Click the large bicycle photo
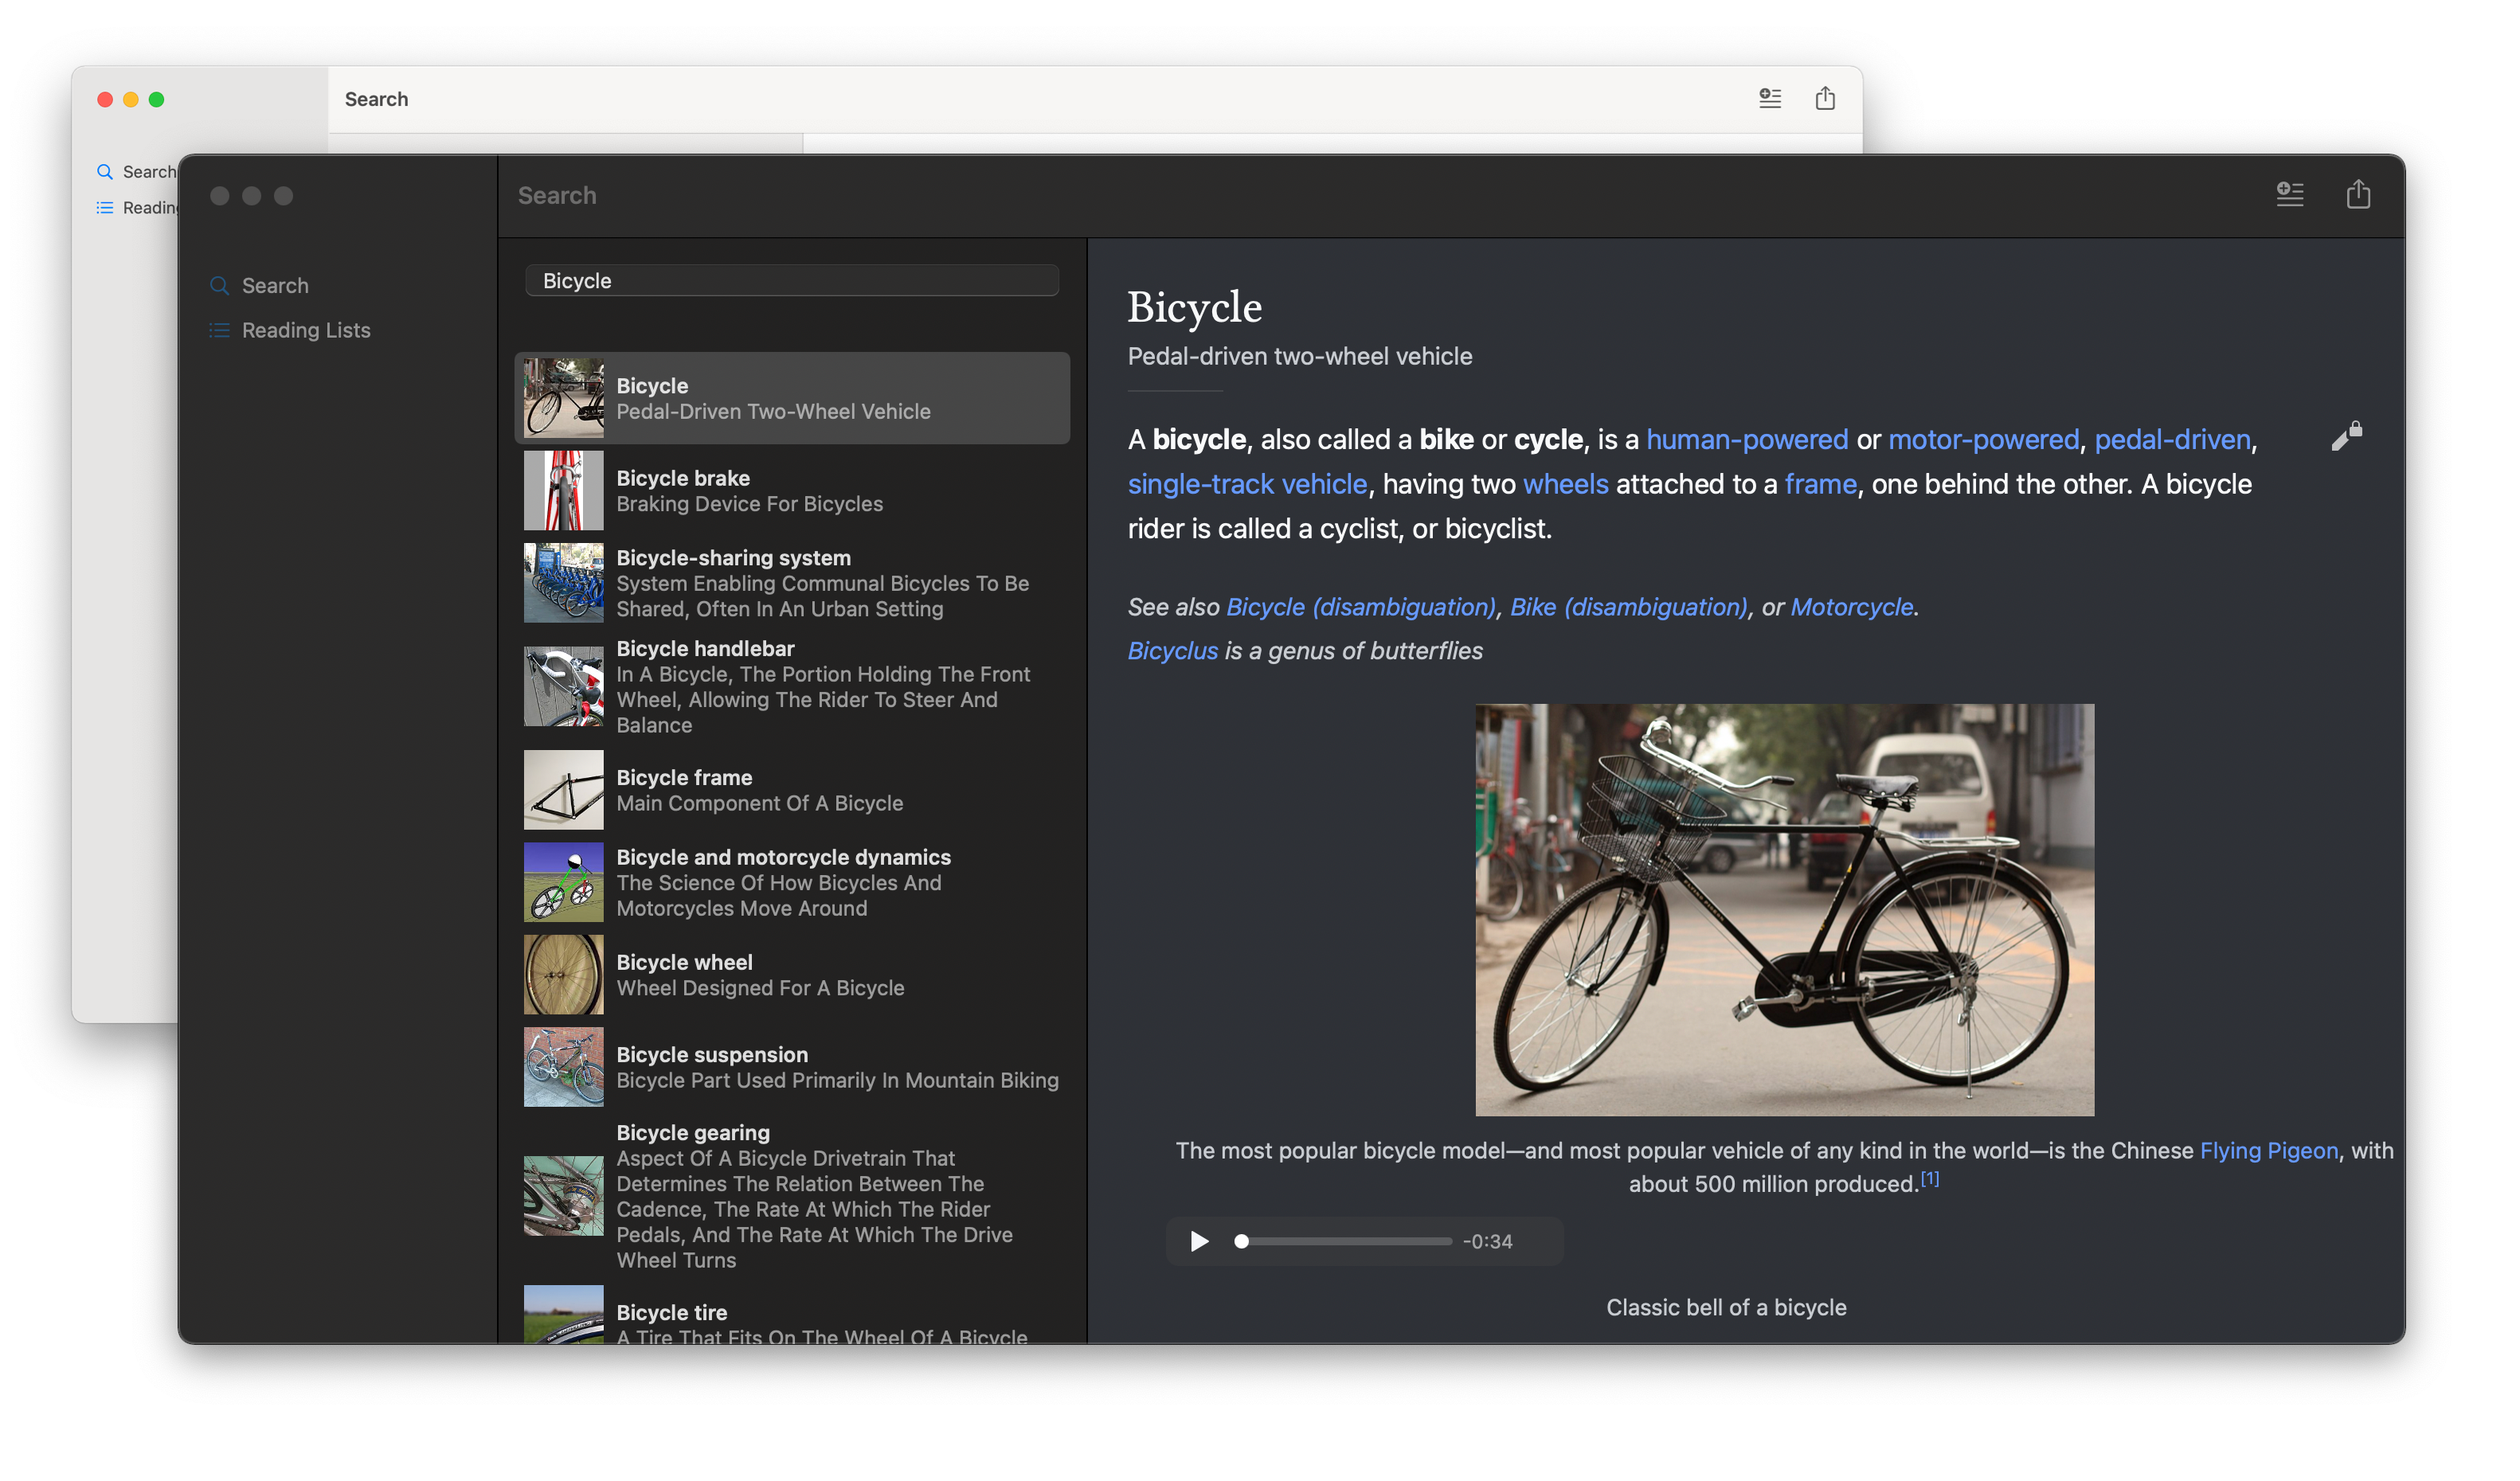 (1783, 909)
